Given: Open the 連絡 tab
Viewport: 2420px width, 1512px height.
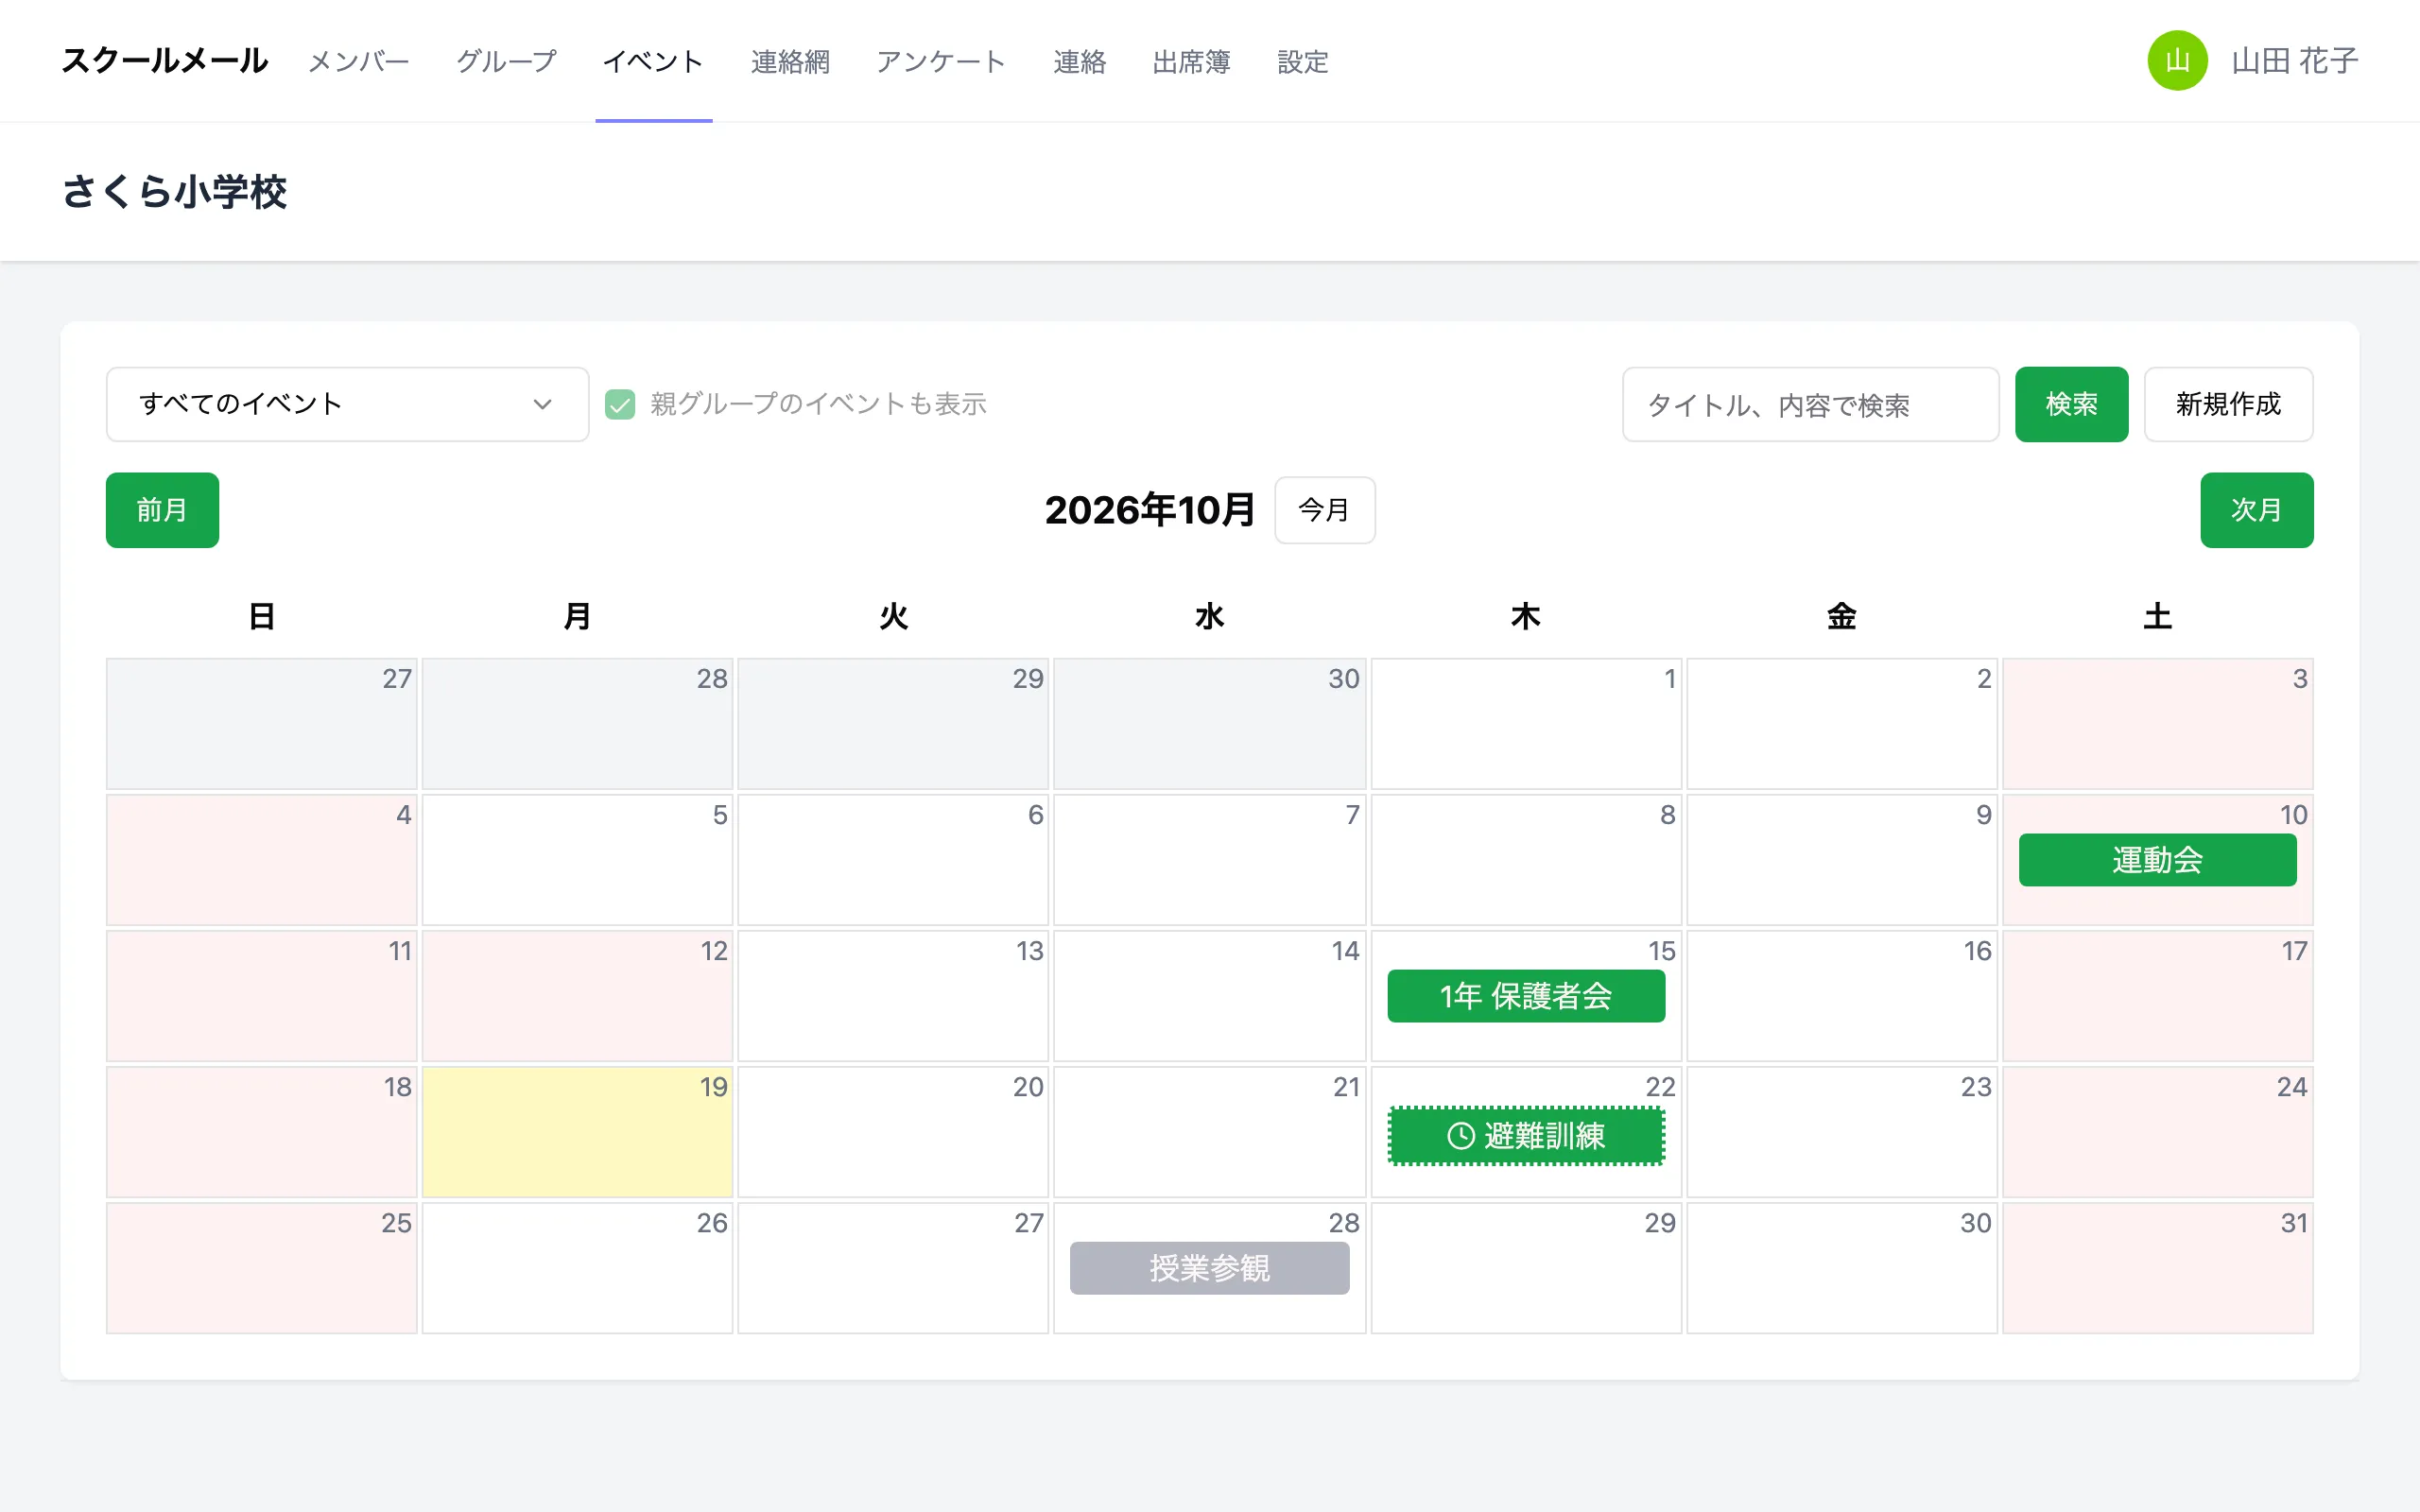Looking at the screenshot, I should (1079, 61).
